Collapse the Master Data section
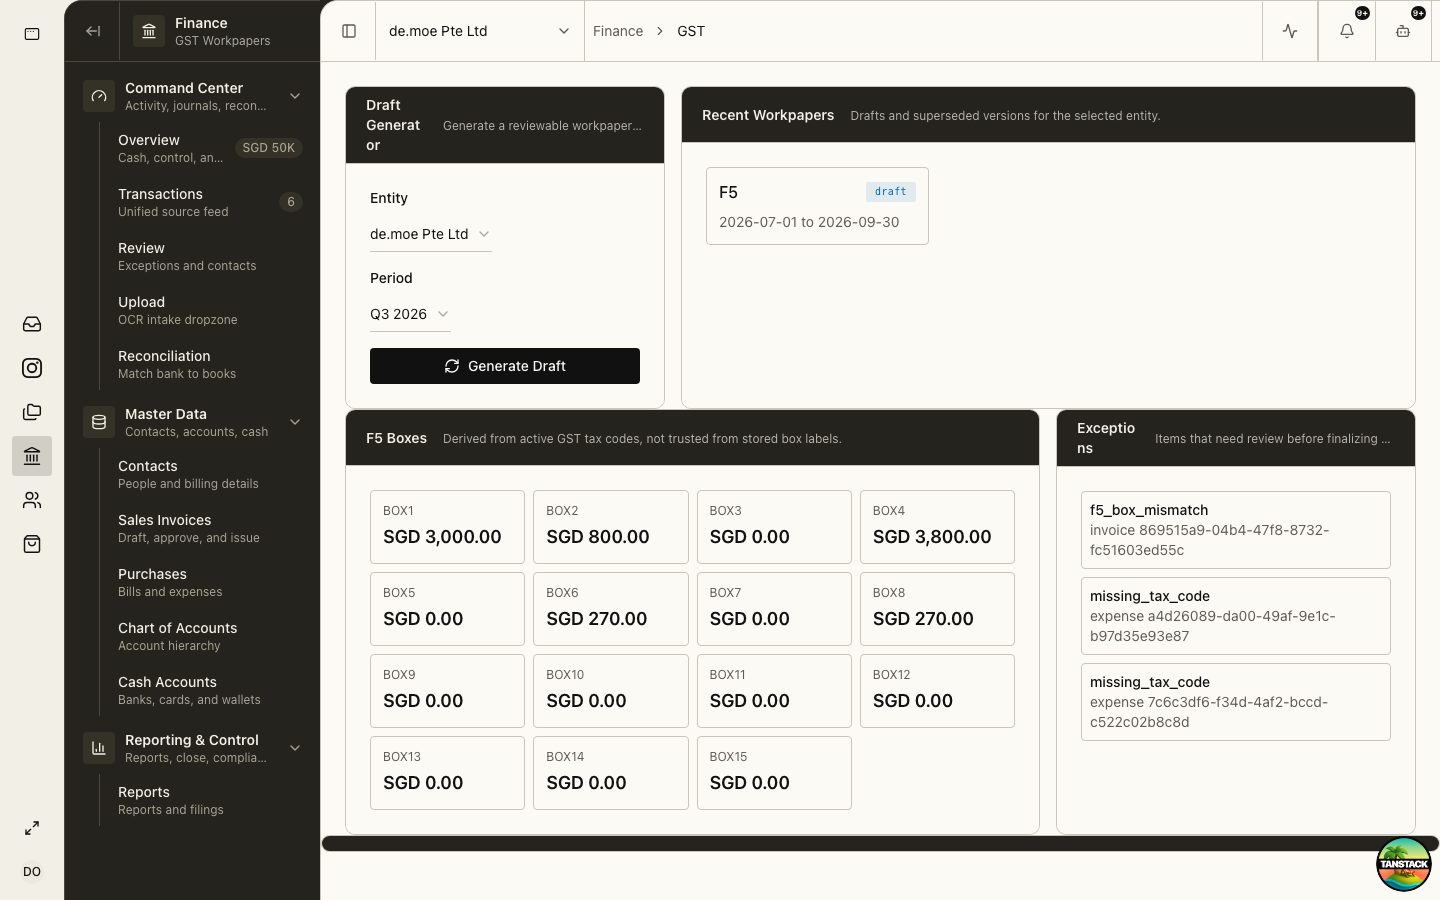This screenshot has height=900, width=1440. 295,422
